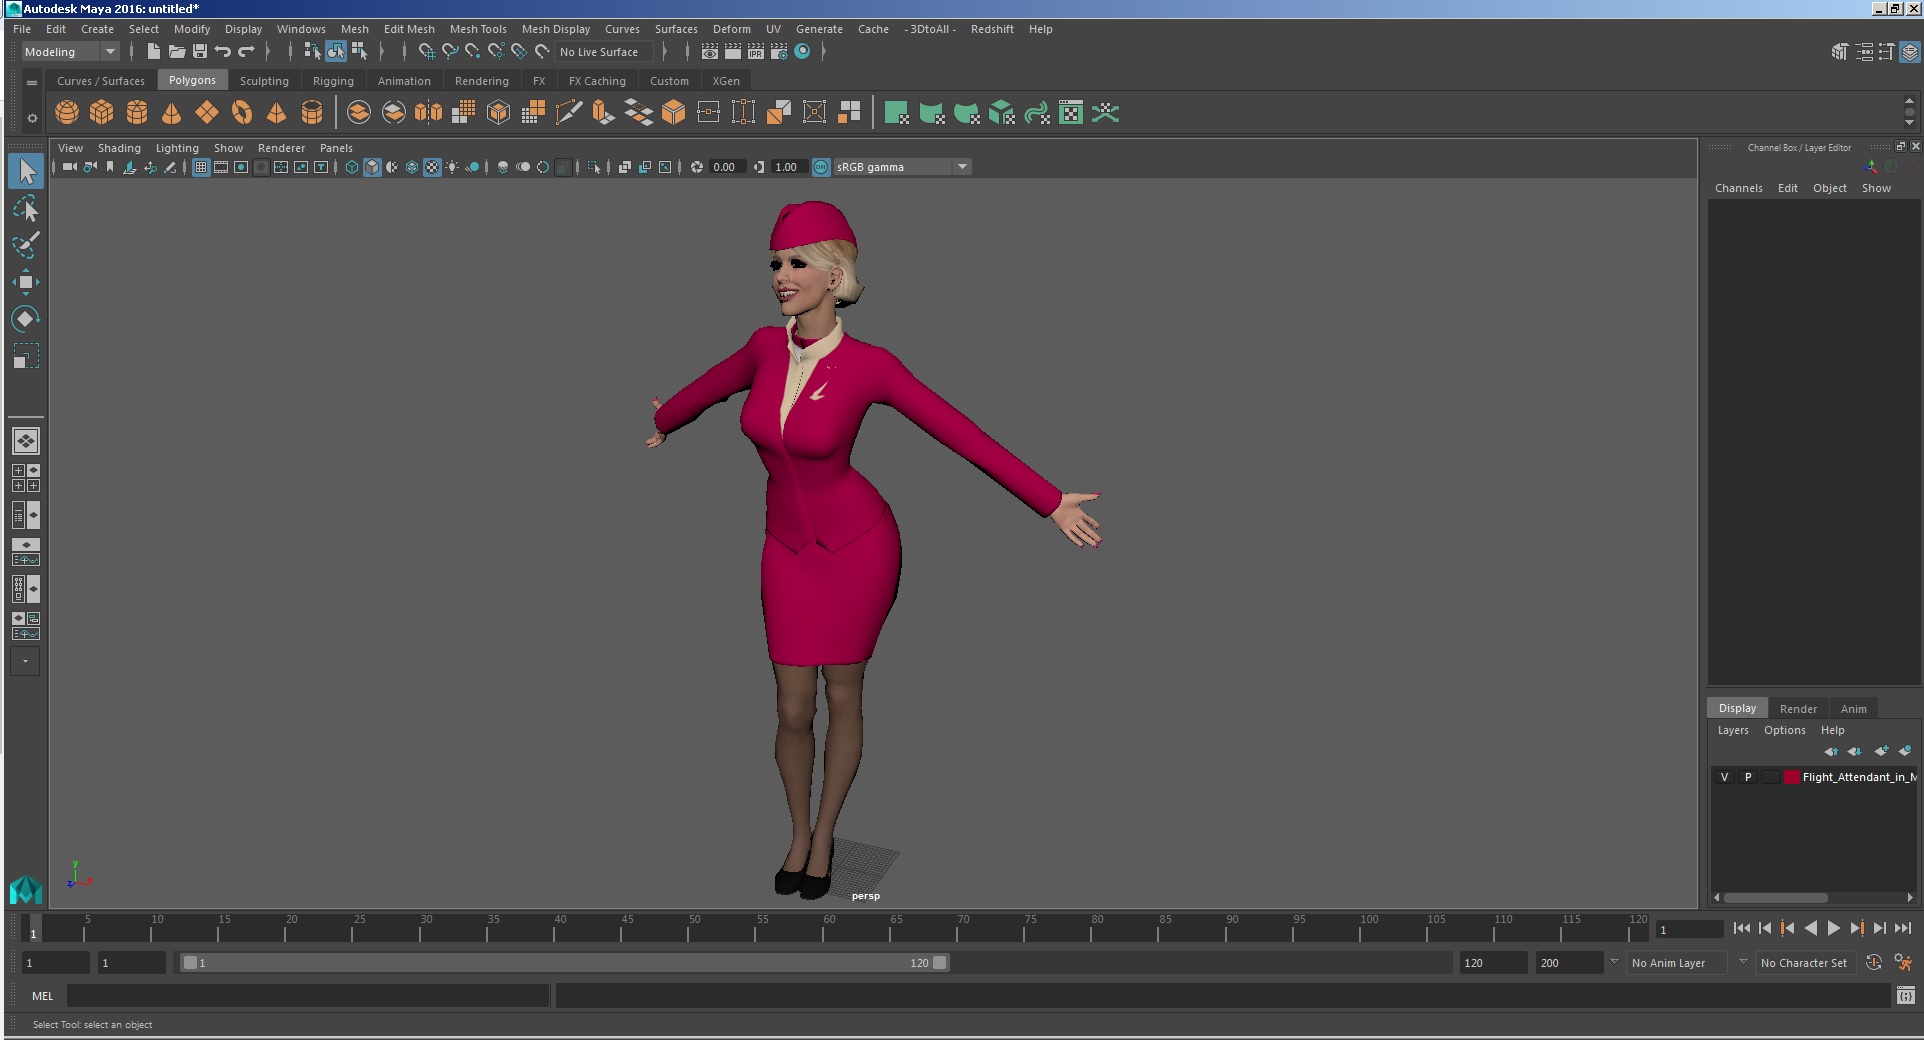The image size is (1924, 1040).
Task: Open Layers menu in Layer Editor
Action: coord(1733,730)
